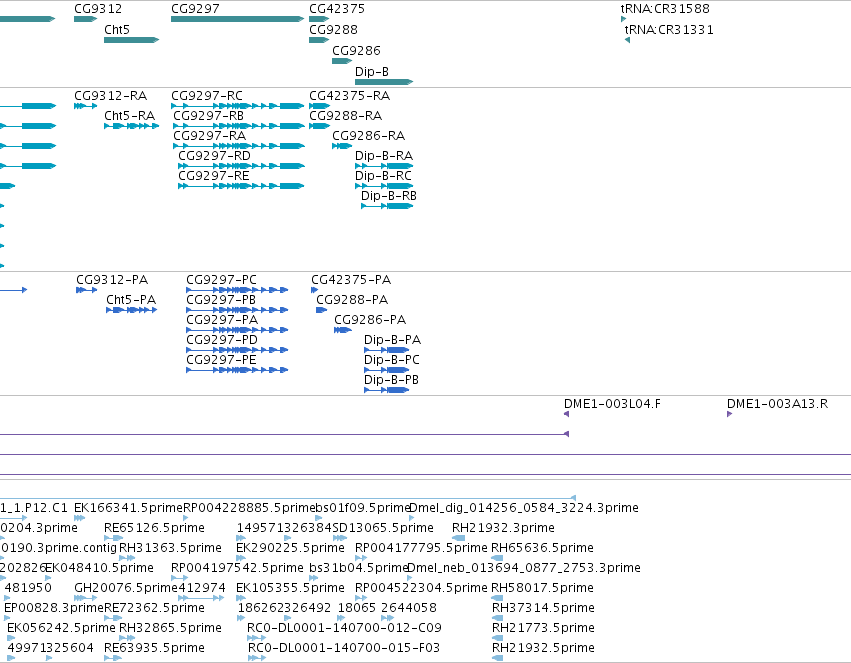Screen dimensions: 851x663
Task: Click protein Dip-B-PA
Action: tap(392, 341)
